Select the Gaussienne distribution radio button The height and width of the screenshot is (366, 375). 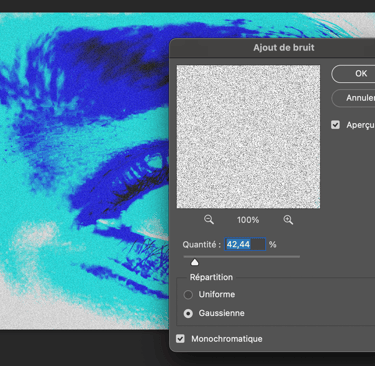(188, 314)
